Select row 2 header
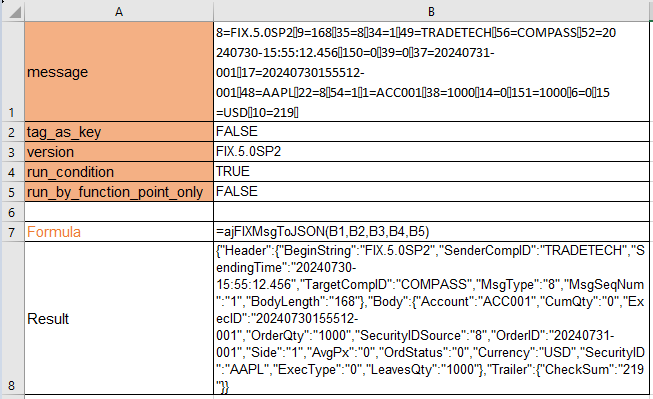Viewport: 653px width, 399px height. tap(12, 132)
